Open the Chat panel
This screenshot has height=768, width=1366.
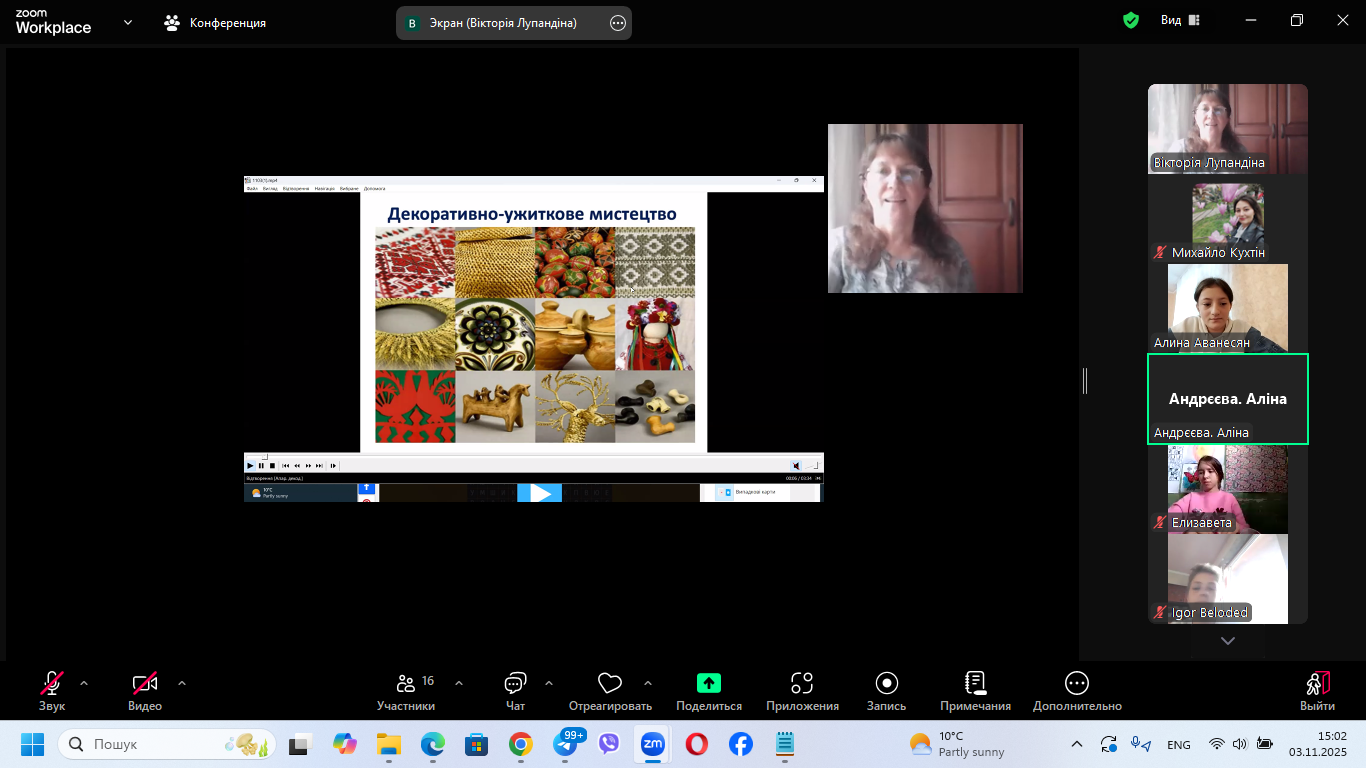pyautogui.click(x=515, y=690)
